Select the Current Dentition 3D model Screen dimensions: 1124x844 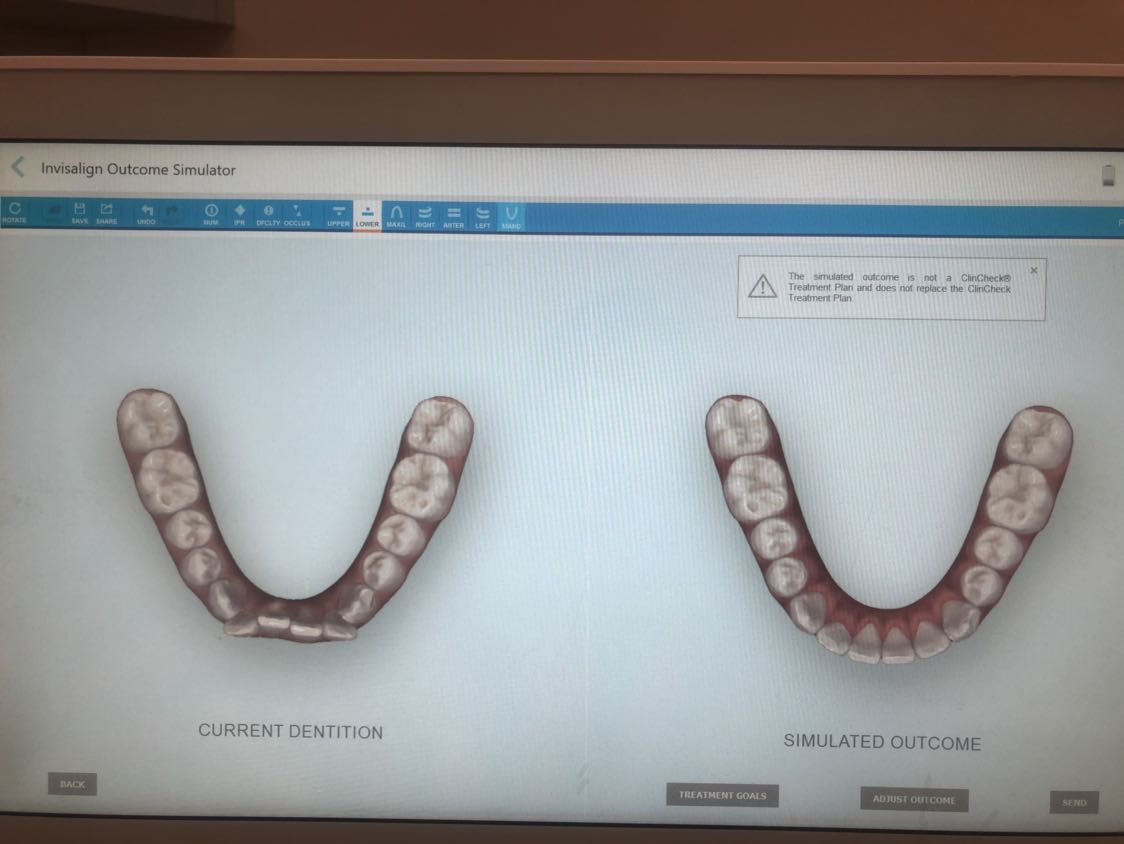[x=295, y=515]
